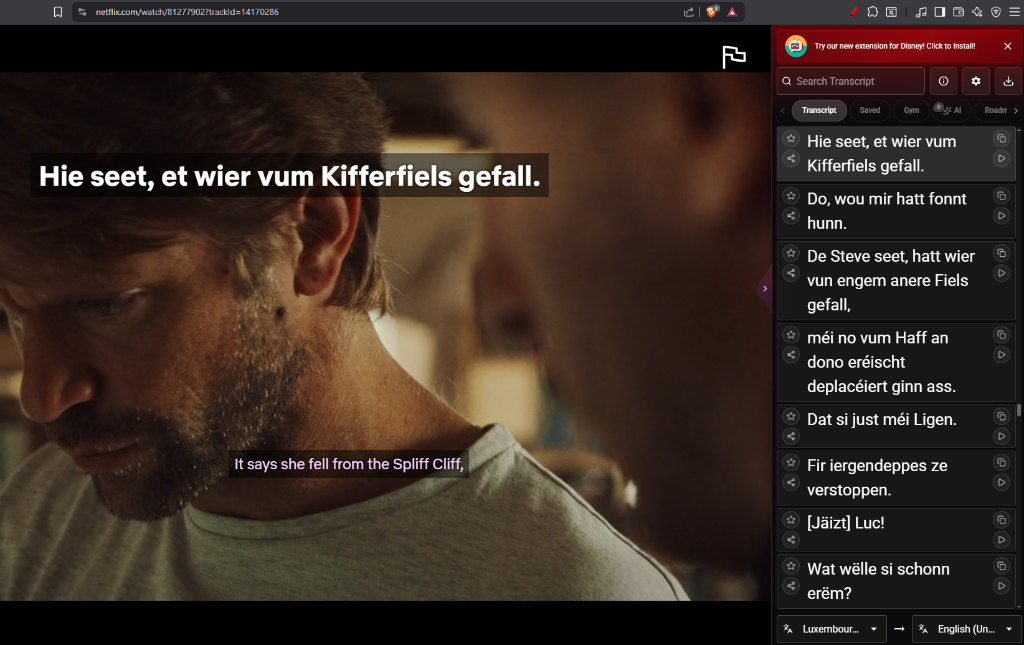Copy the 'méi no vum Haff' line
The image size is (1024, 645).
coord(1001,335)
